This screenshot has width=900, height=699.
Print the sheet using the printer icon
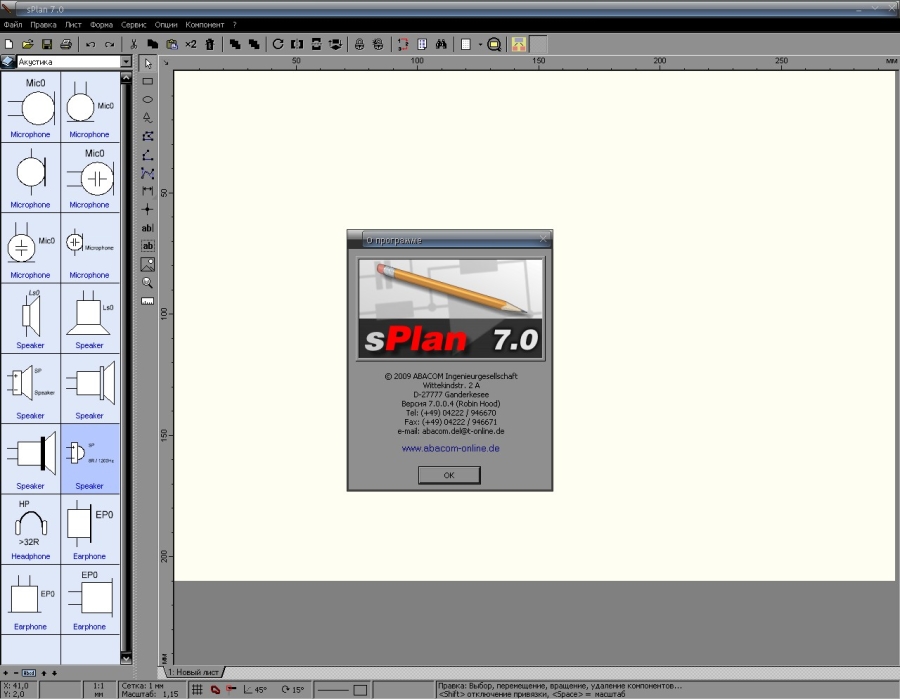tap(66, 44)
